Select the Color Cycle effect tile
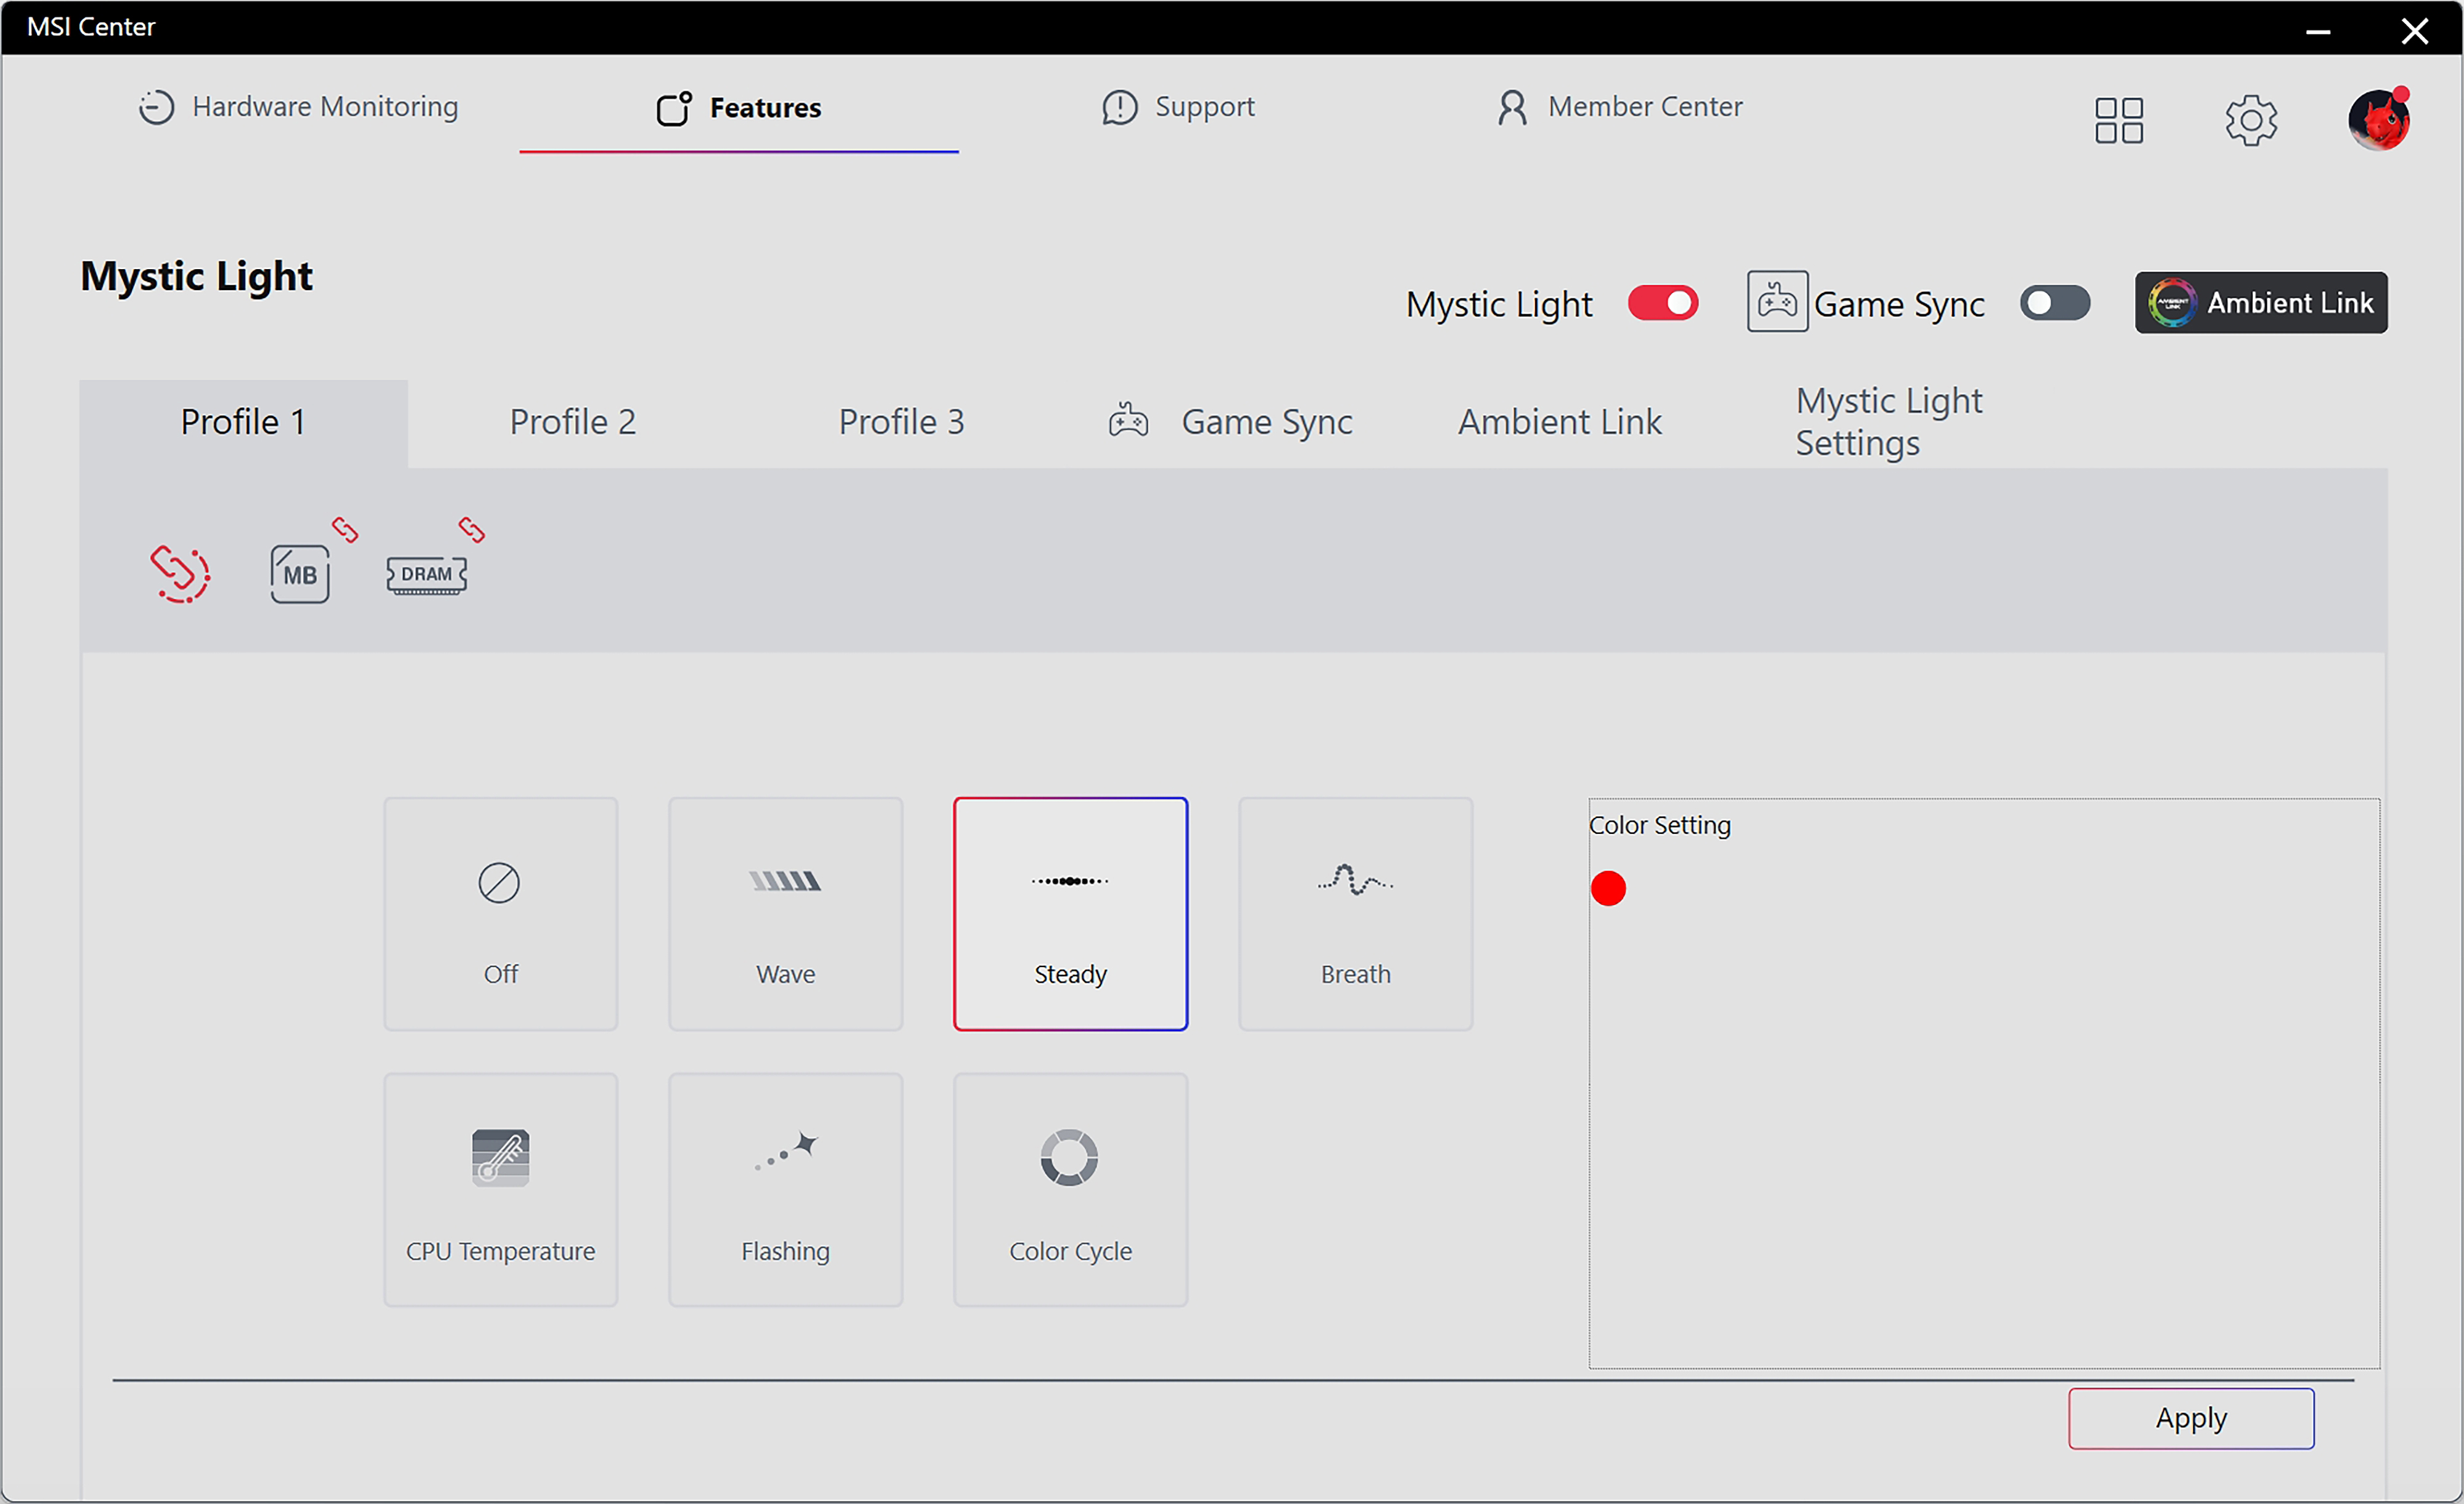2464x1504 pixels. pos(1070,1190)
